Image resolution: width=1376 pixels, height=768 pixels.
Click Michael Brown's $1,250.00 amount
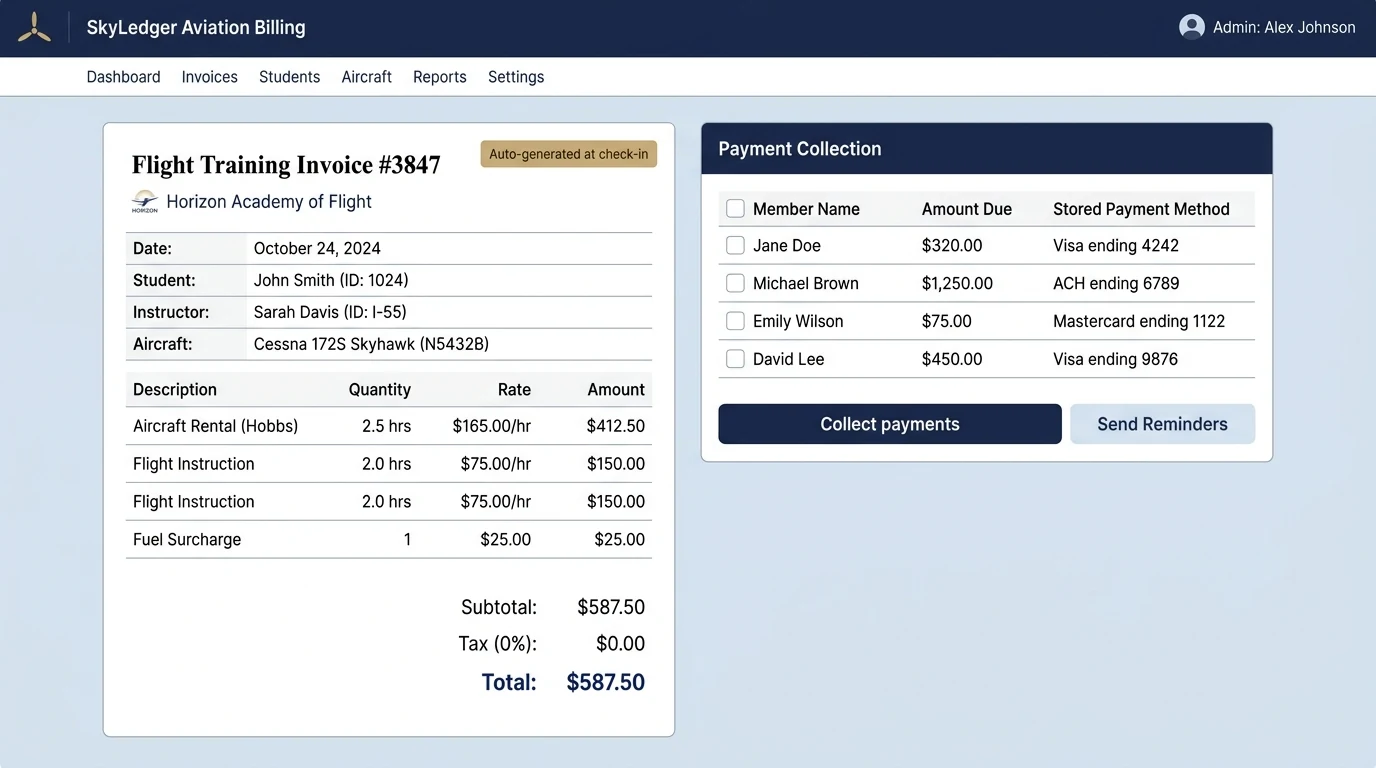pyautogui.click(x=957, y=283)
